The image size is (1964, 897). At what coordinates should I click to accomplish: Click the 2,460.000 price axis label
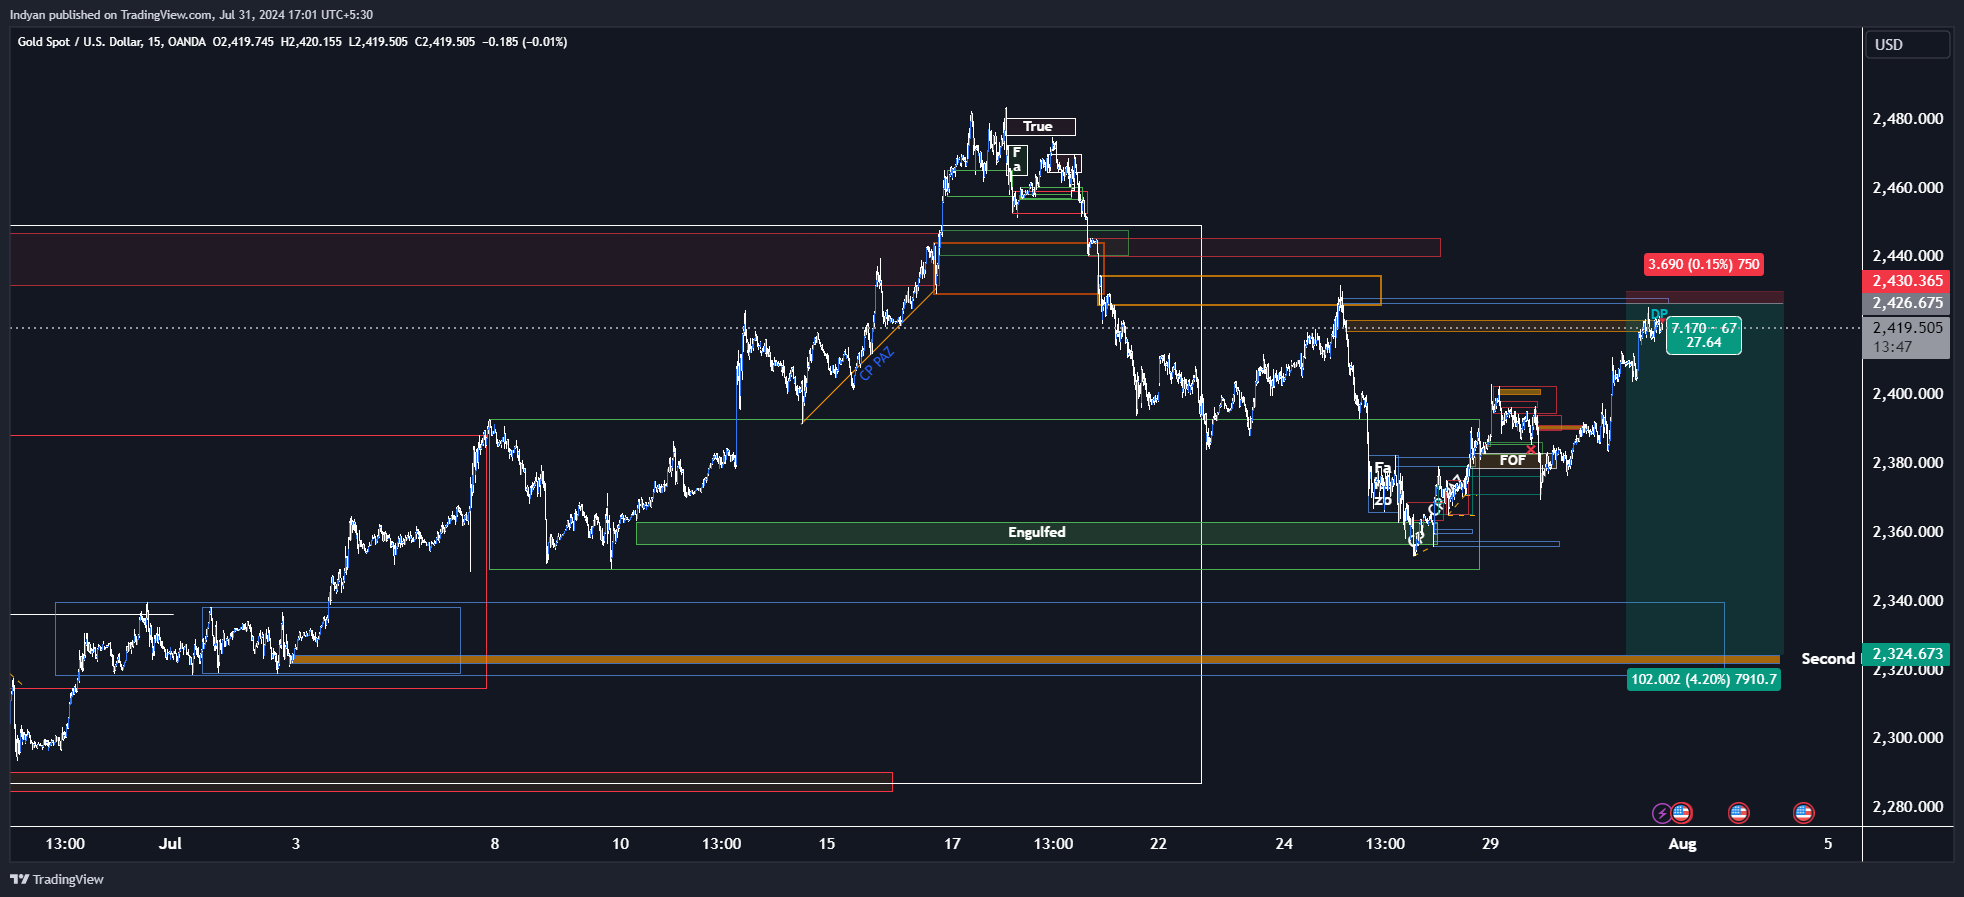[x=1908, y=188]
